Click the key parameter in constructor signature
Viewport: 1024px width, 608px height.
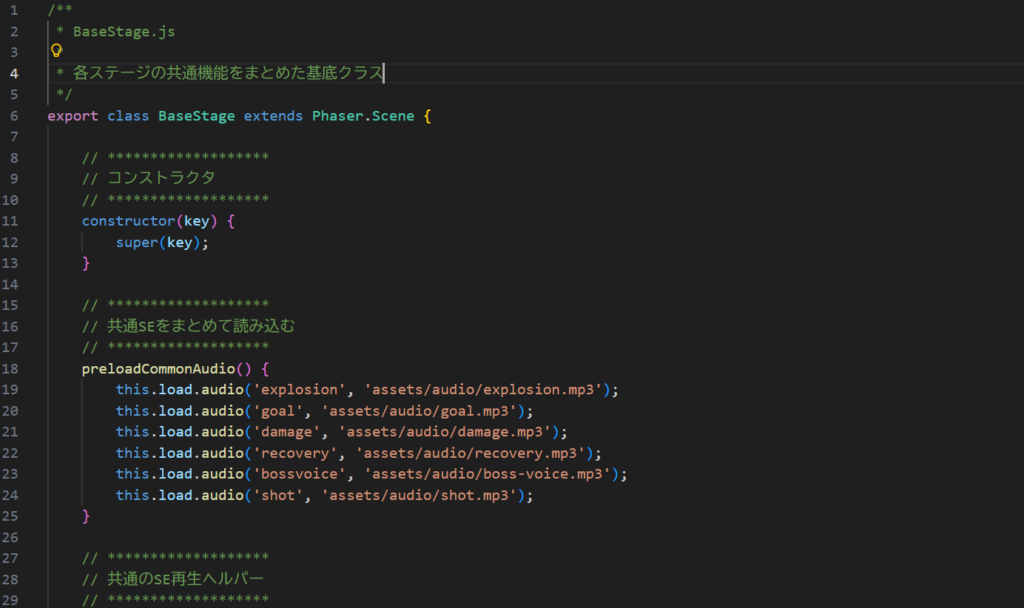(x=196, y=221)
